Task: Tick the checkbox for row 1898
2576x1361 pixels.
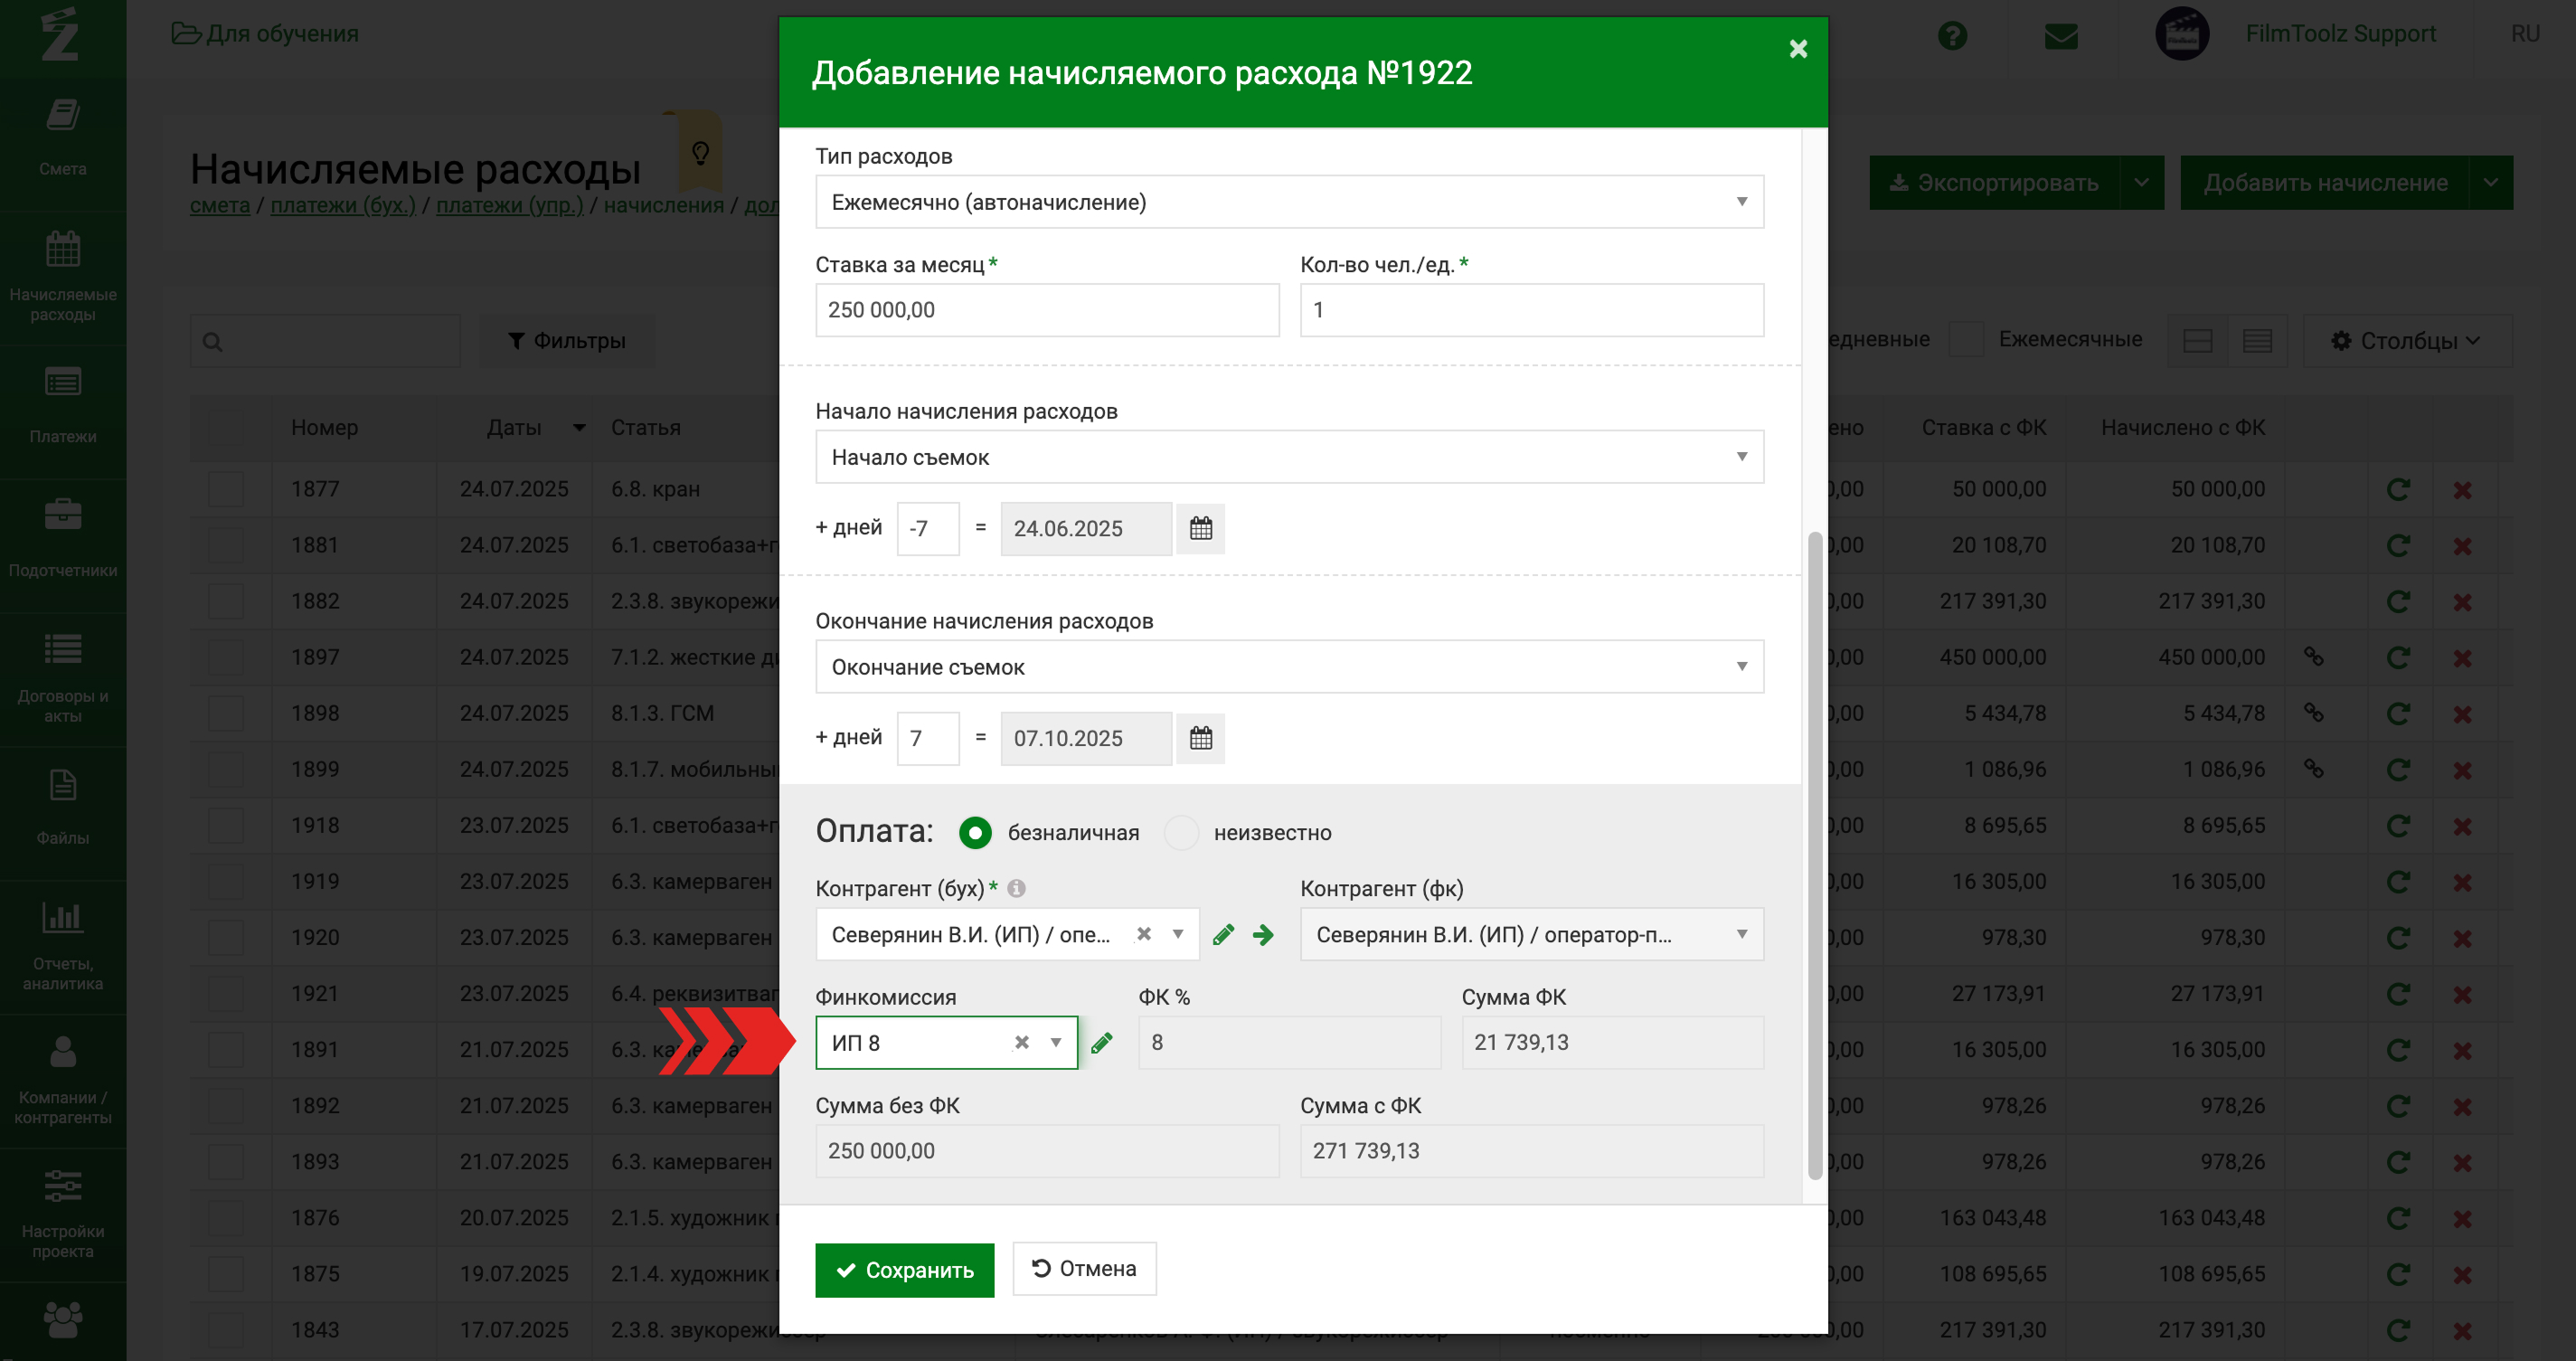Action: (x=226, y=713)
